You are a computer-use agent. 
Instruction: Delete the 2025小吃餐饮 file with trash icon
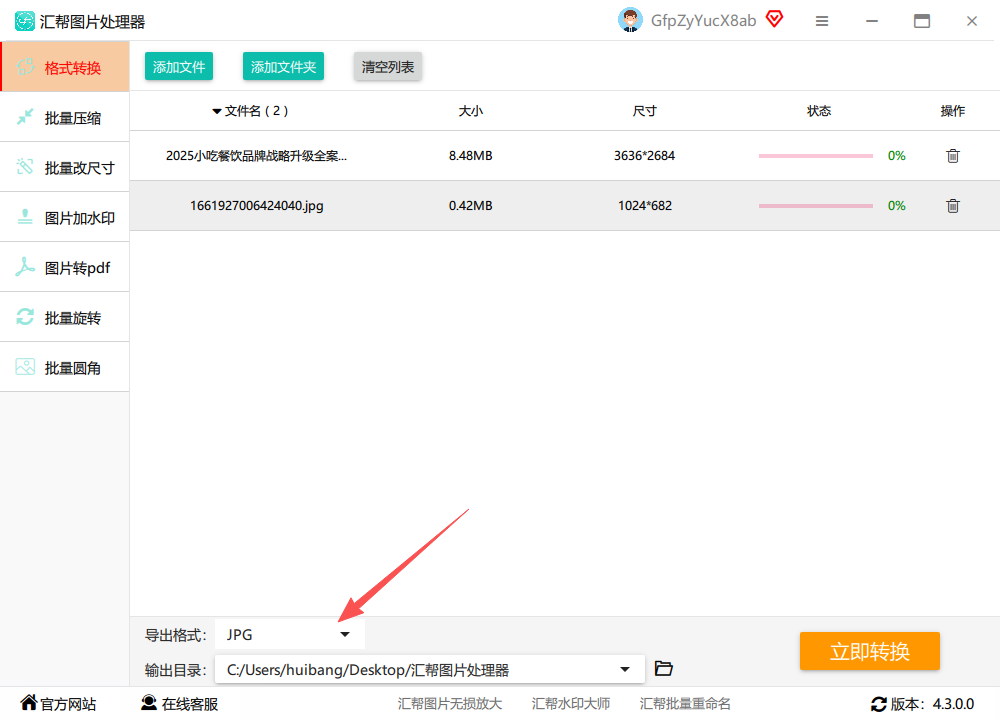pyautogui.click(x=953, y=156)
